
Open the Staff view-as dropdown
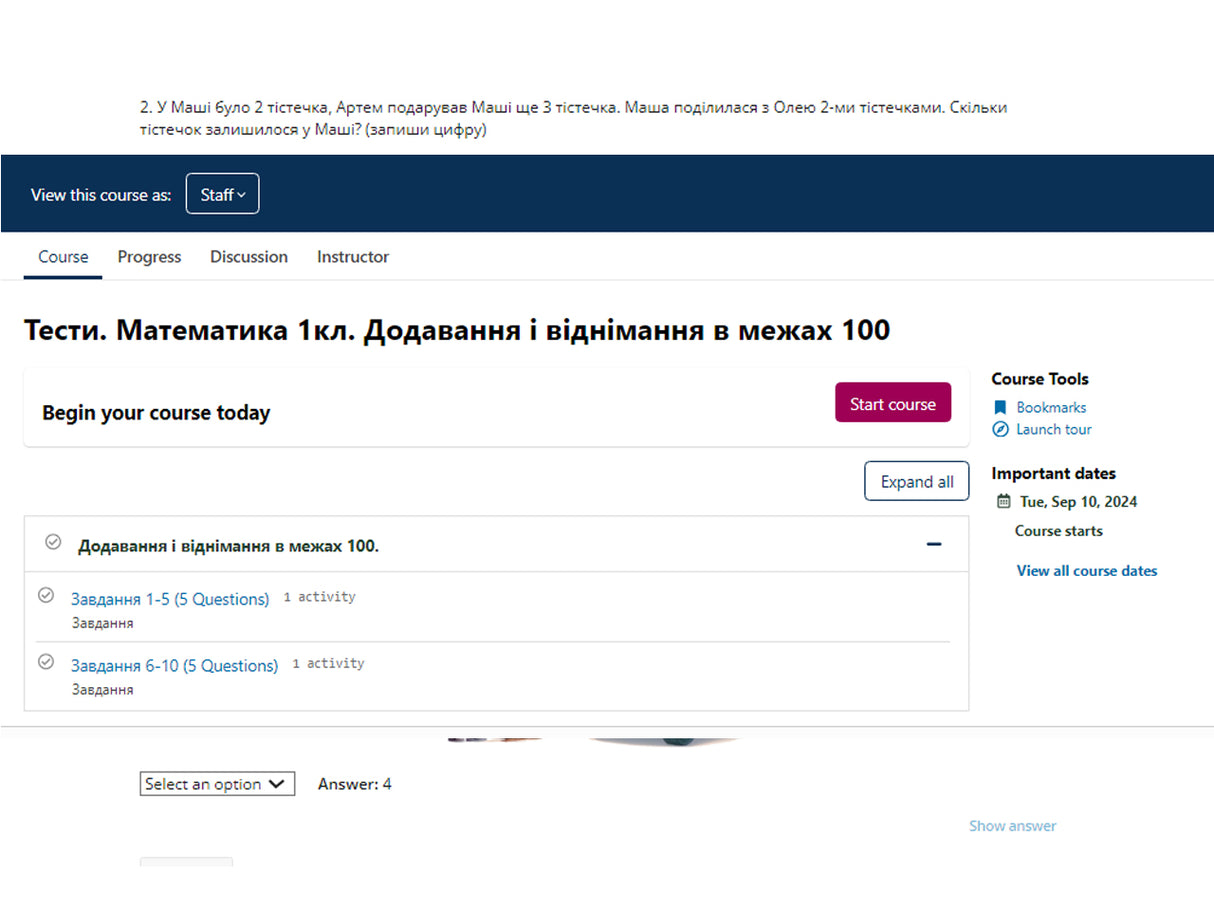coord(222,193)
